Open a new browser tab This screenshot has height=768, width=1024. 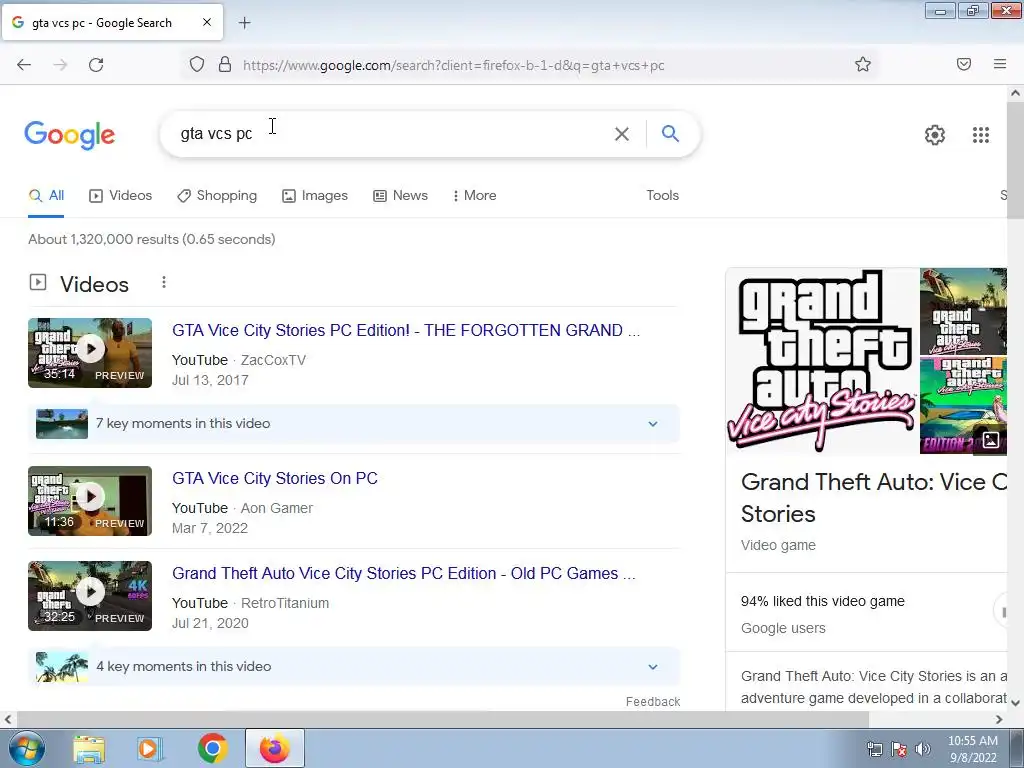(x=244, y=23)
